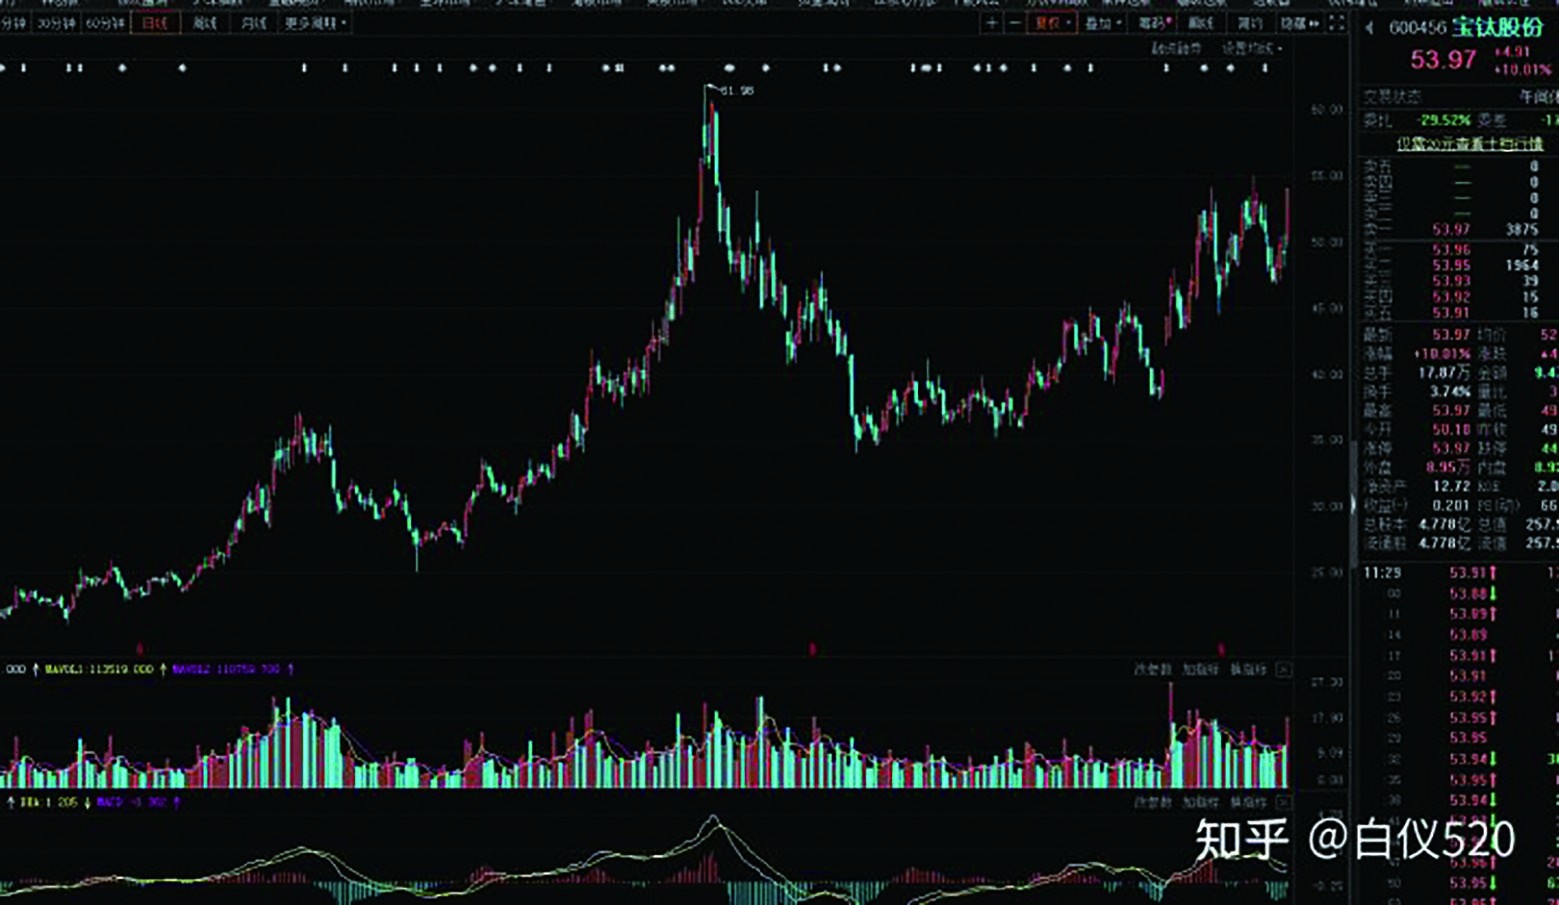Screen dimensions: 1559x905
Task: Click the scrollbar handle beside quote panel
Action: [1354, 500]
